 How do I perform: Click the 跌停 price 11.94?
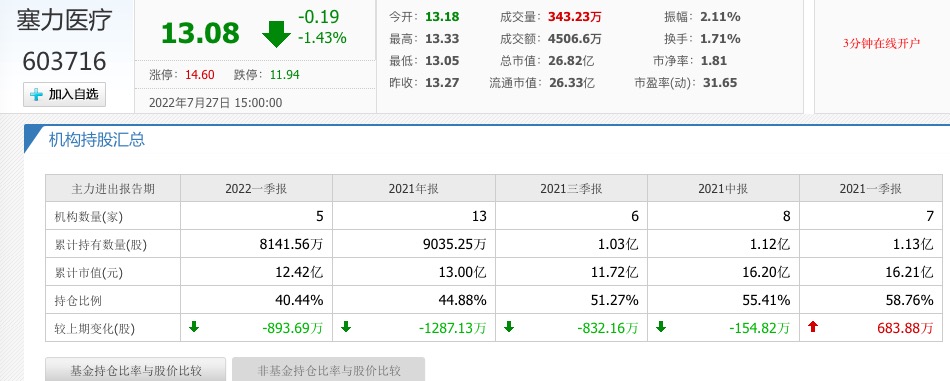pos(285,75)
